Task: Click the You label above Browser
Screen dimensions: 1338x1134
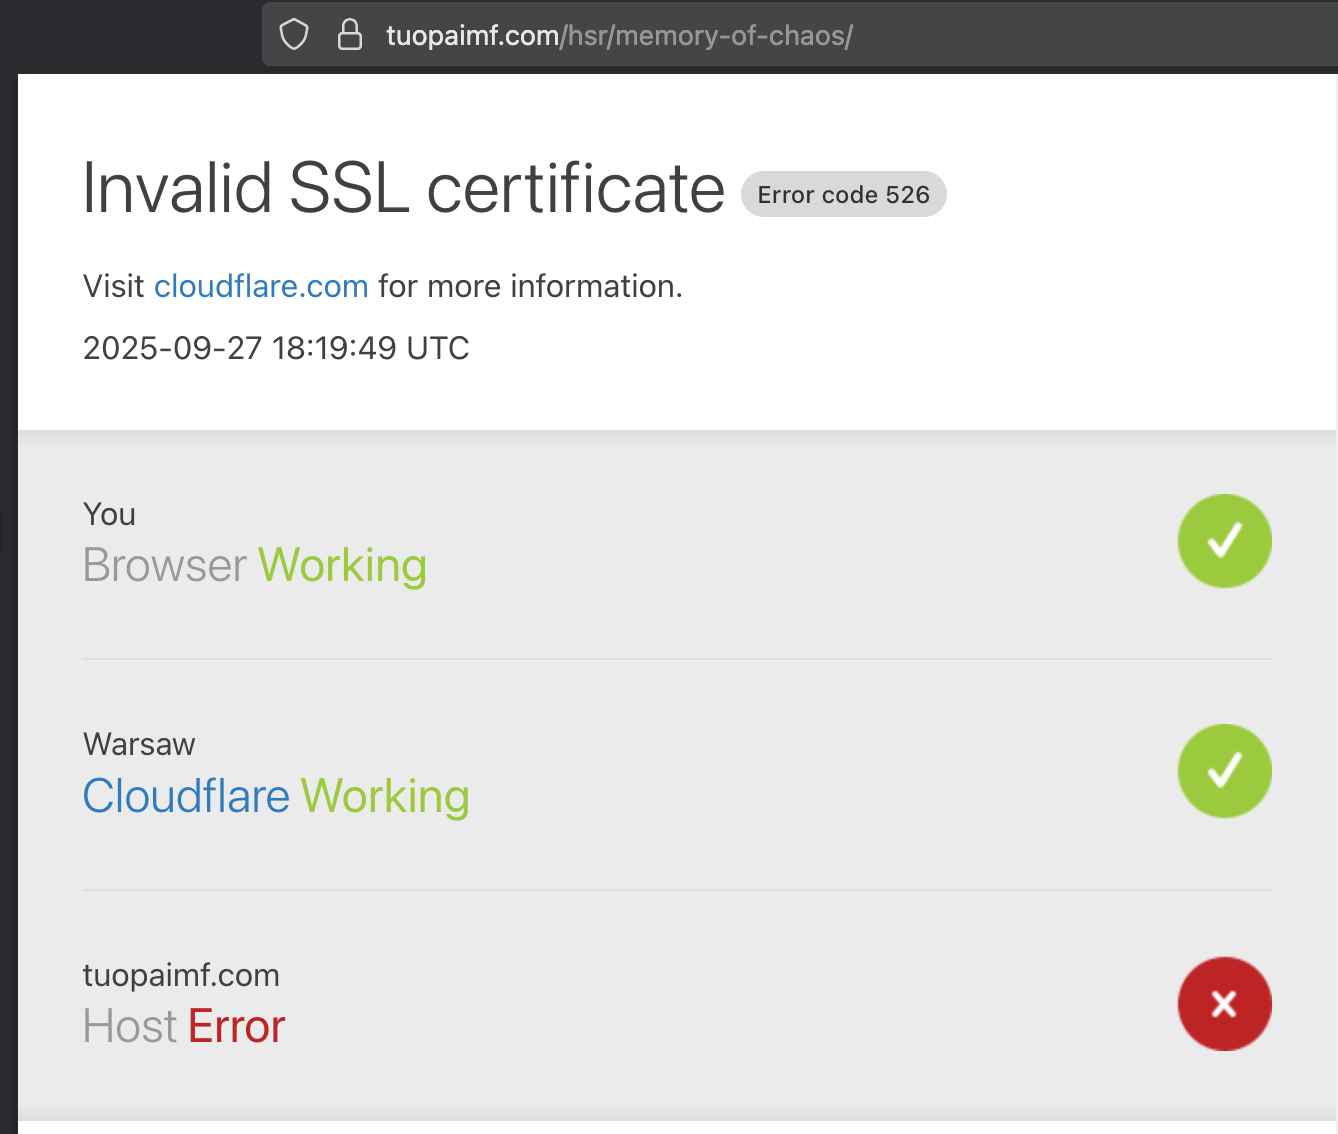Action: 109,514
